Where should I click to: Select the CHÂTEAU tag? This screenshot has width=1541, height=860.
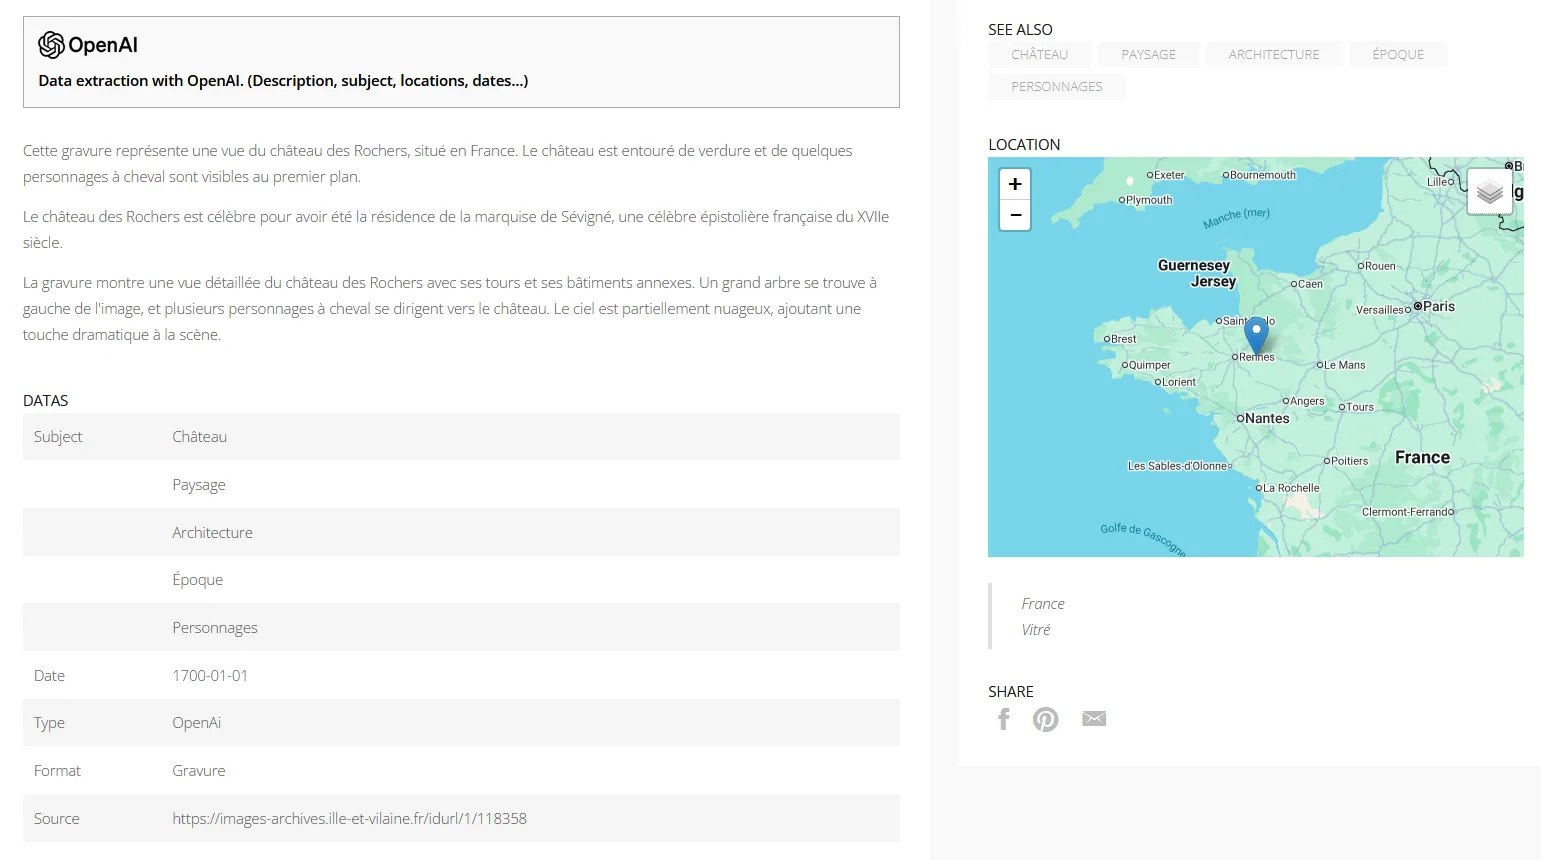click(x=1039, y=55)
